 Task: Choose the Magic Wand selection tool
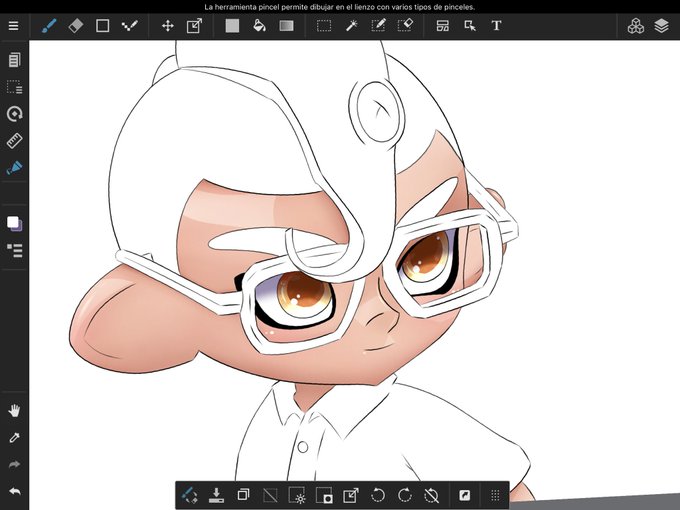[x=352, y=26]
